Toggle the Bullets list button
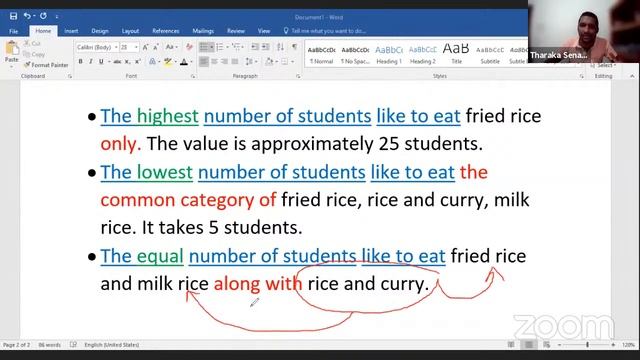 tap(204, 47)
